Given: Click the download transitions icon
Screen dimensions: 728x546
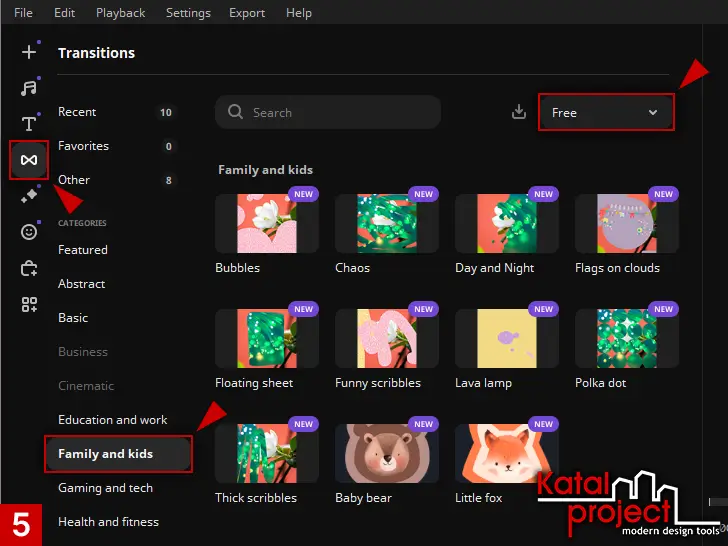Looking at the screenshot, I should (x=519, y=112).
